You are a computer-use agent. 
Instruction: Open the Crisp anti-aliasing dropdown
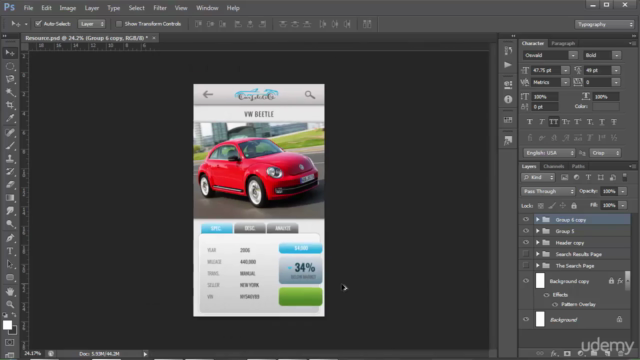coord(605,153)
